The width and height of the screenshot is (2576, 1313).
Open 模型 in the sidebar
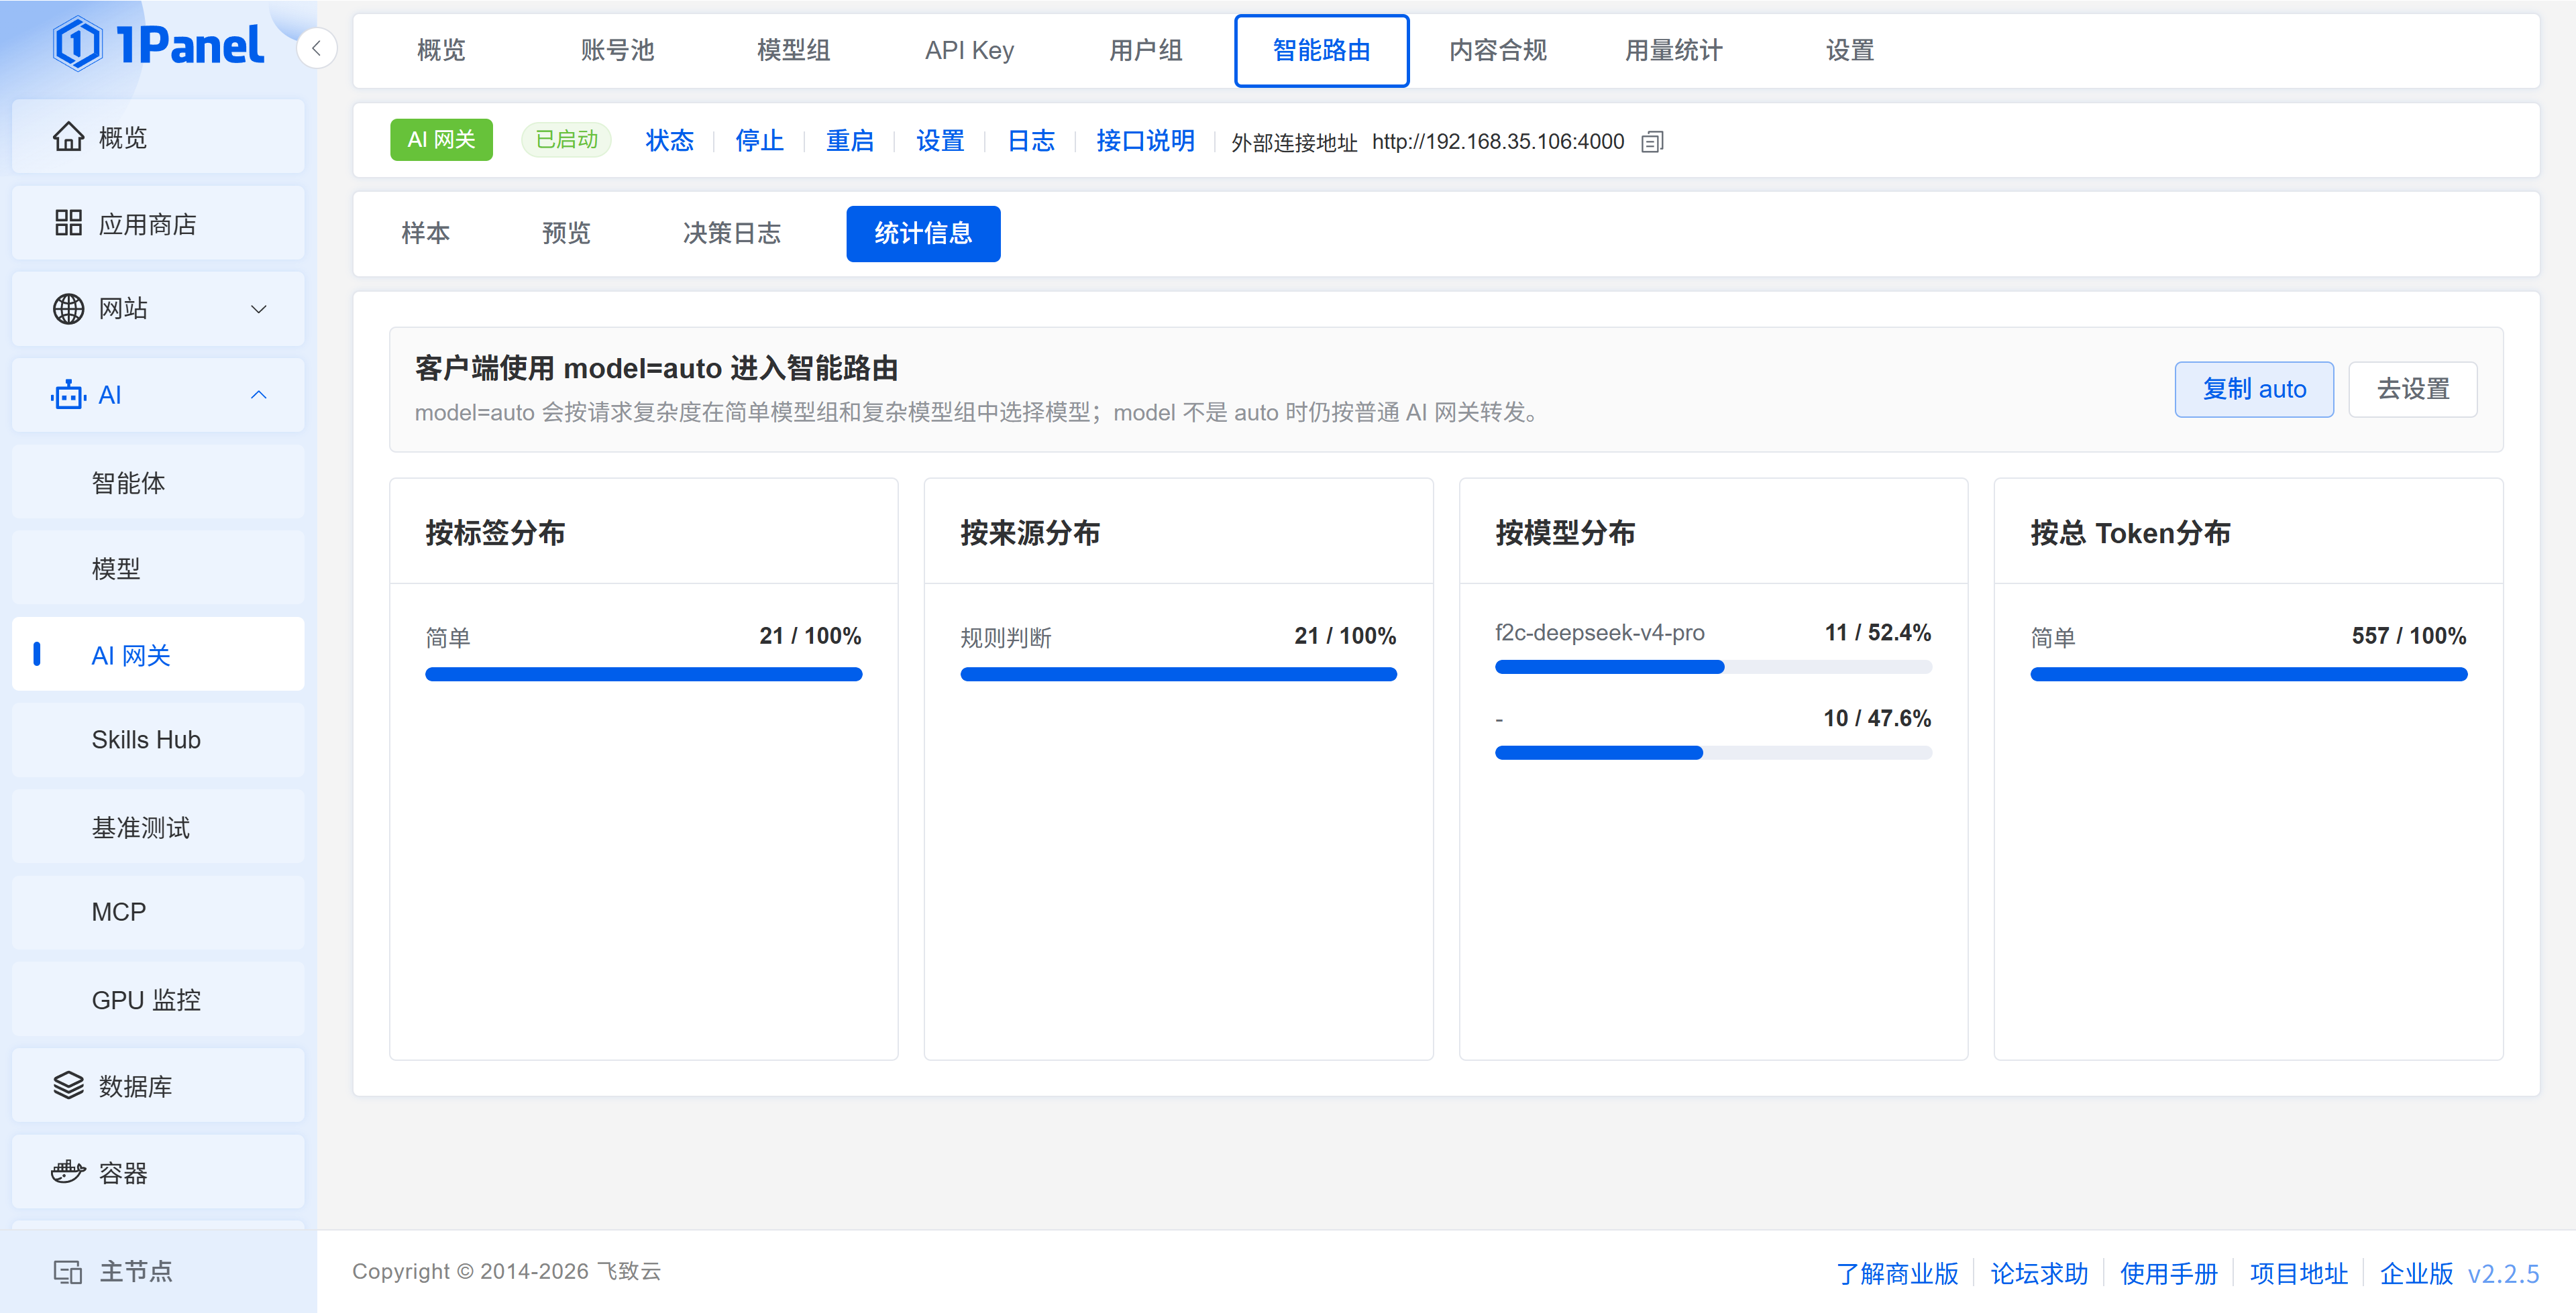(x=158, y=569)
